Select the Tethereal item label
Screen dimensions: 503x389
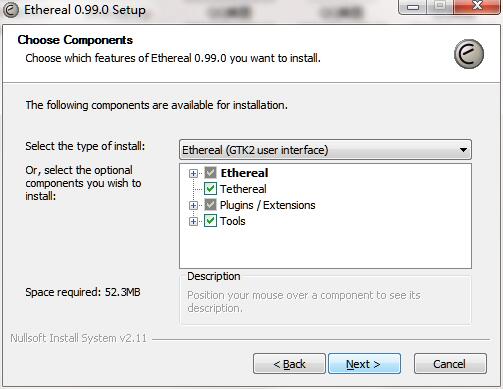pyautogui.click(x=243, y=189)
